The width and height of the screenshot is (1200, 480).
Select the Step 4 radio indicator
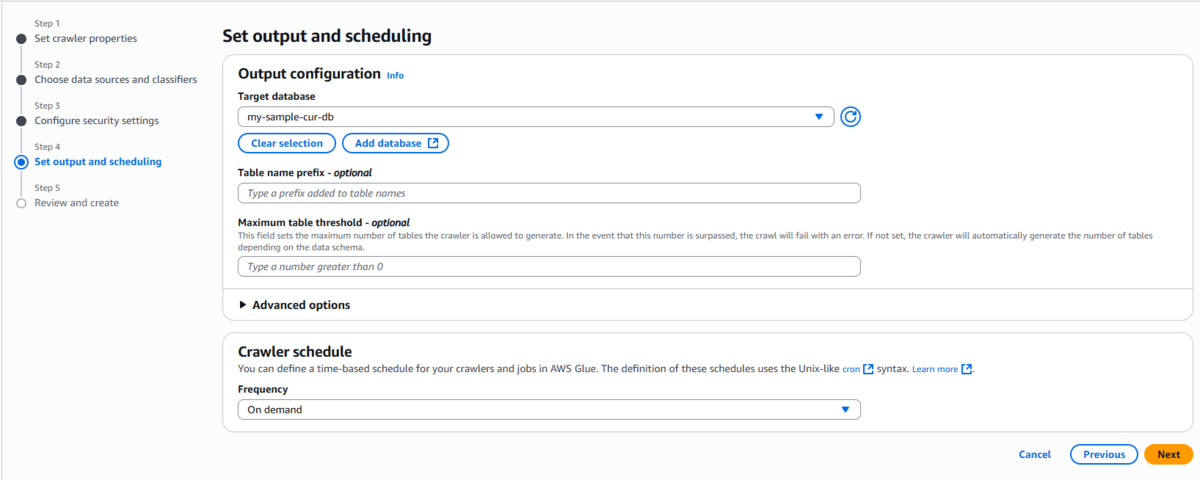[21, 162]
